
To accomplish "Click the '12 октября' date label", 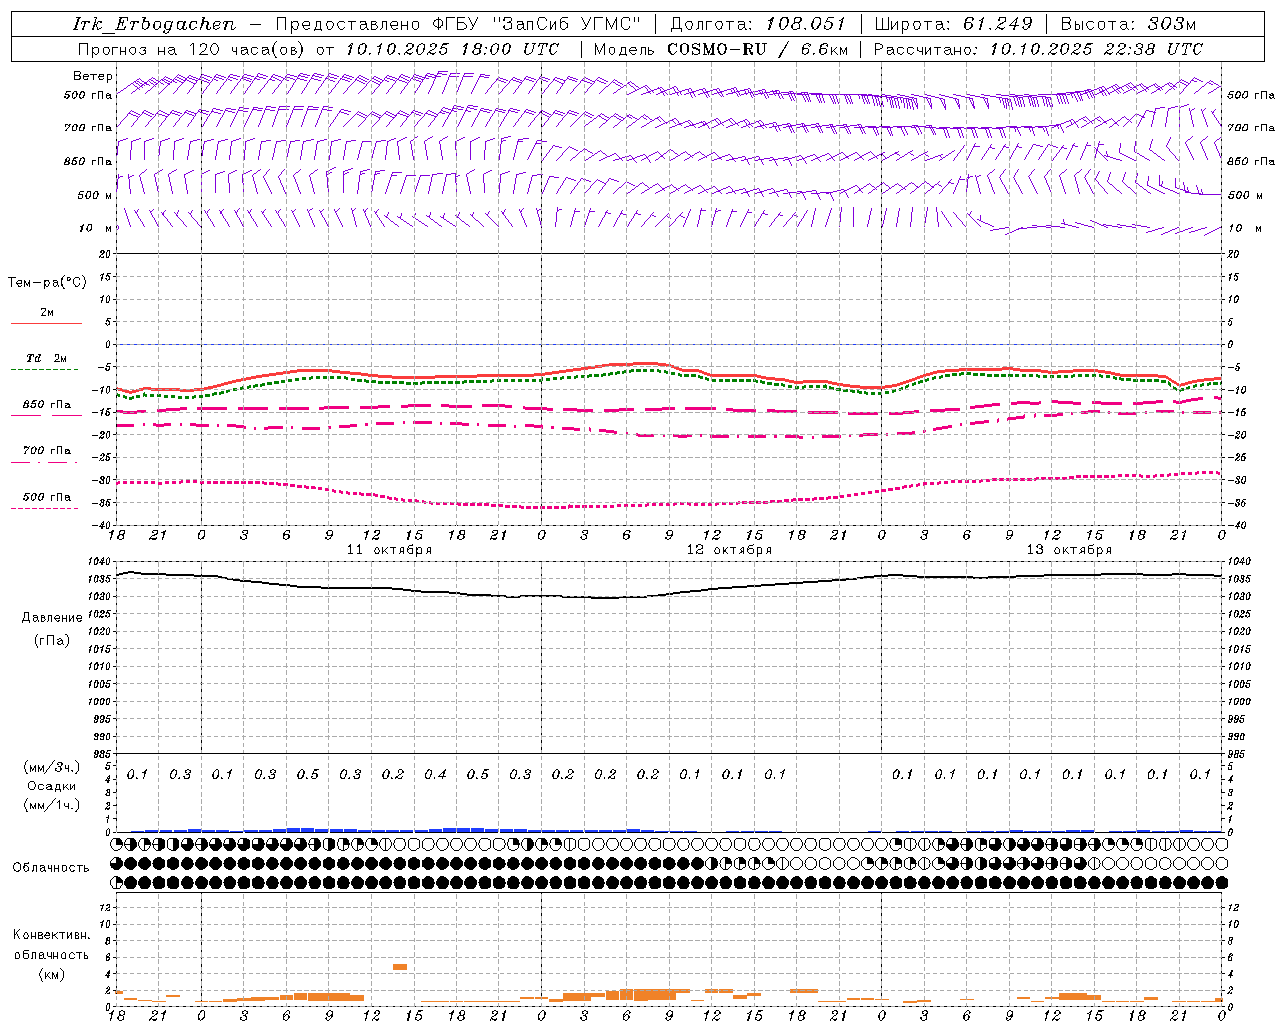I will 729,550.
